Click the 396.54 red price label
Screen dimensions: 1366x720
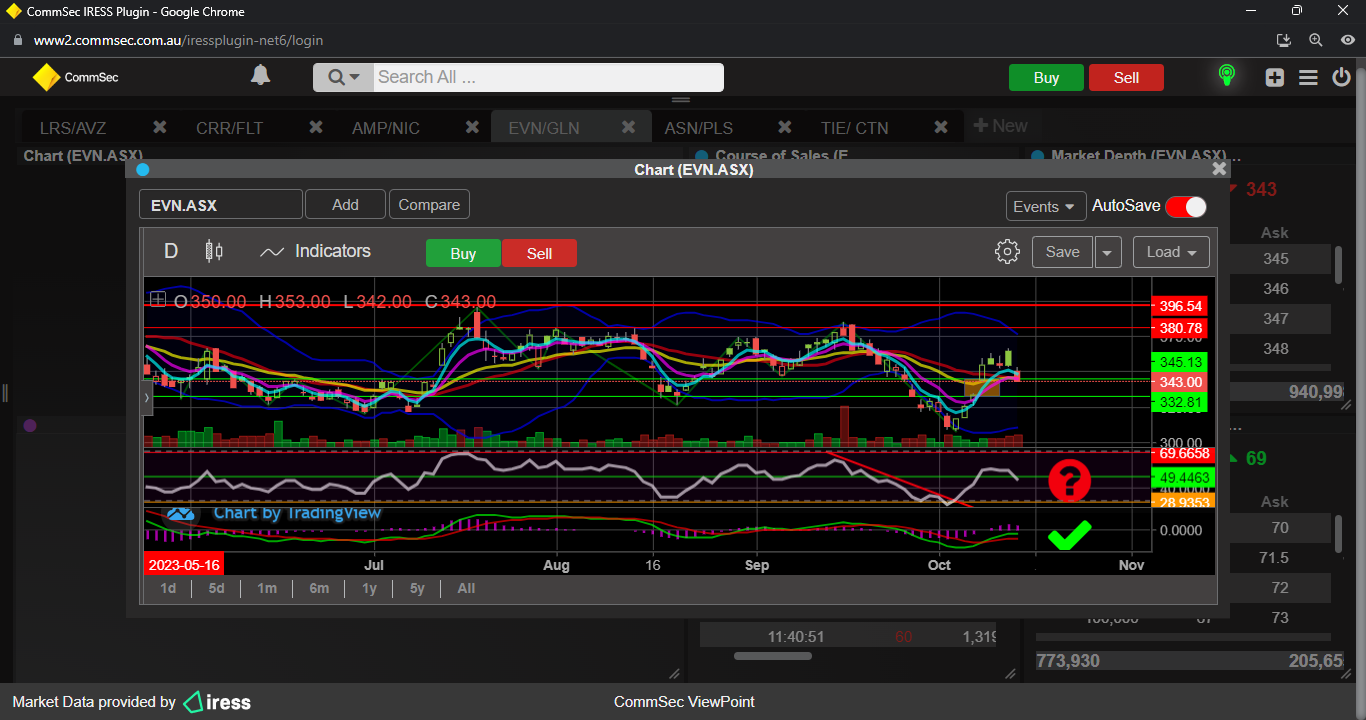point(1180,305)
